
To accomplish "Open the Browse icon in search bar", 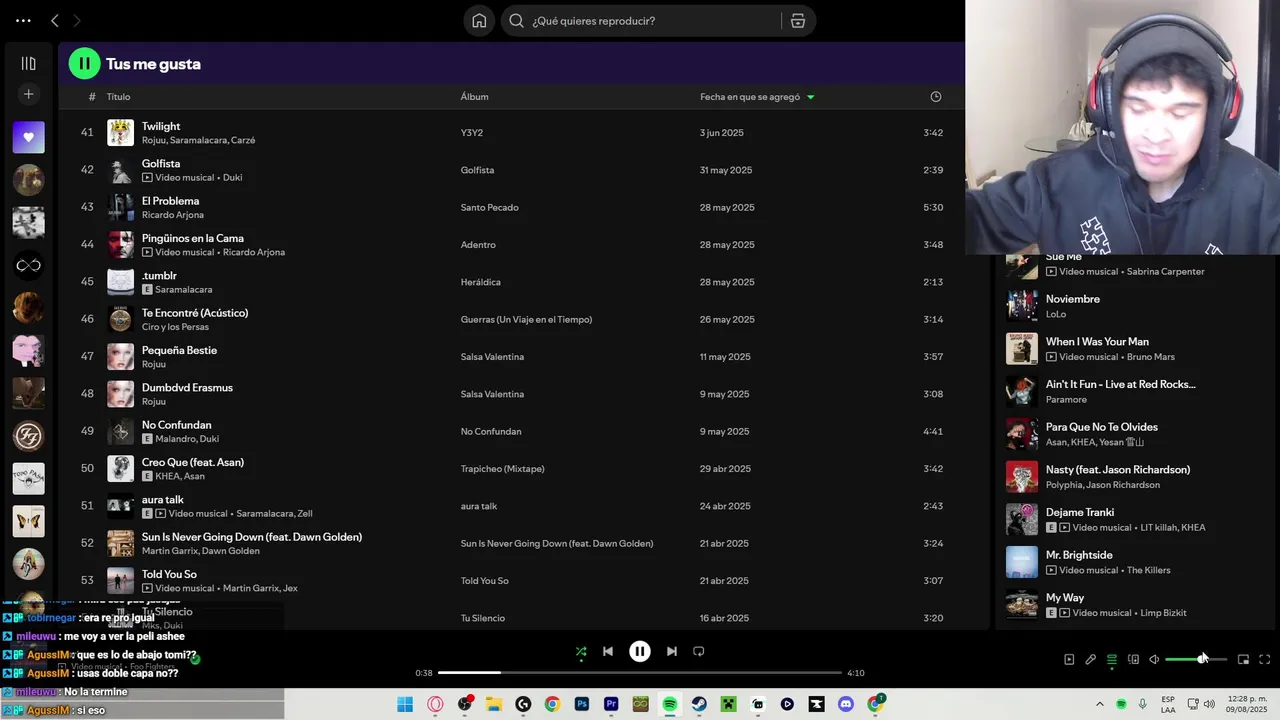I will 798,21.
